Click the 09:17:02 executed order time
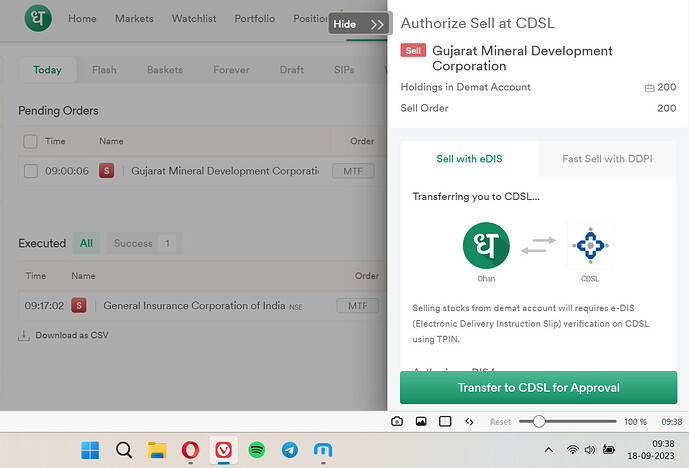 [x=44, y=305]
